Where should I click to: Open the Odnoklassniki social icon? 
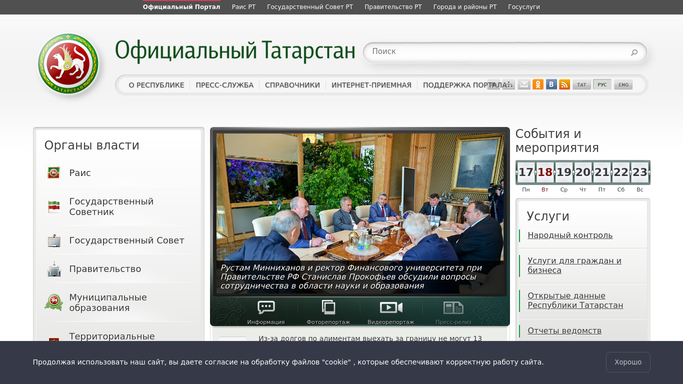coord(538,84)
